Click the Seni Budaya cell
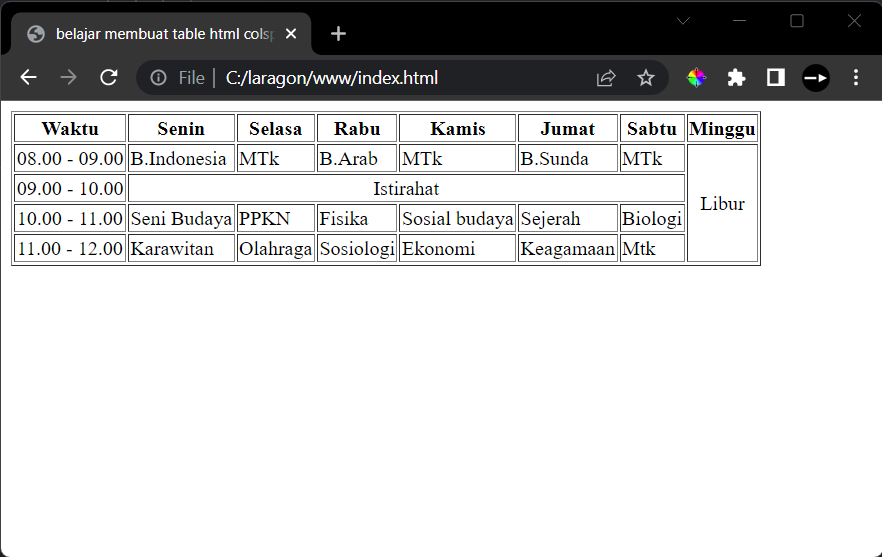 point(181,218)
